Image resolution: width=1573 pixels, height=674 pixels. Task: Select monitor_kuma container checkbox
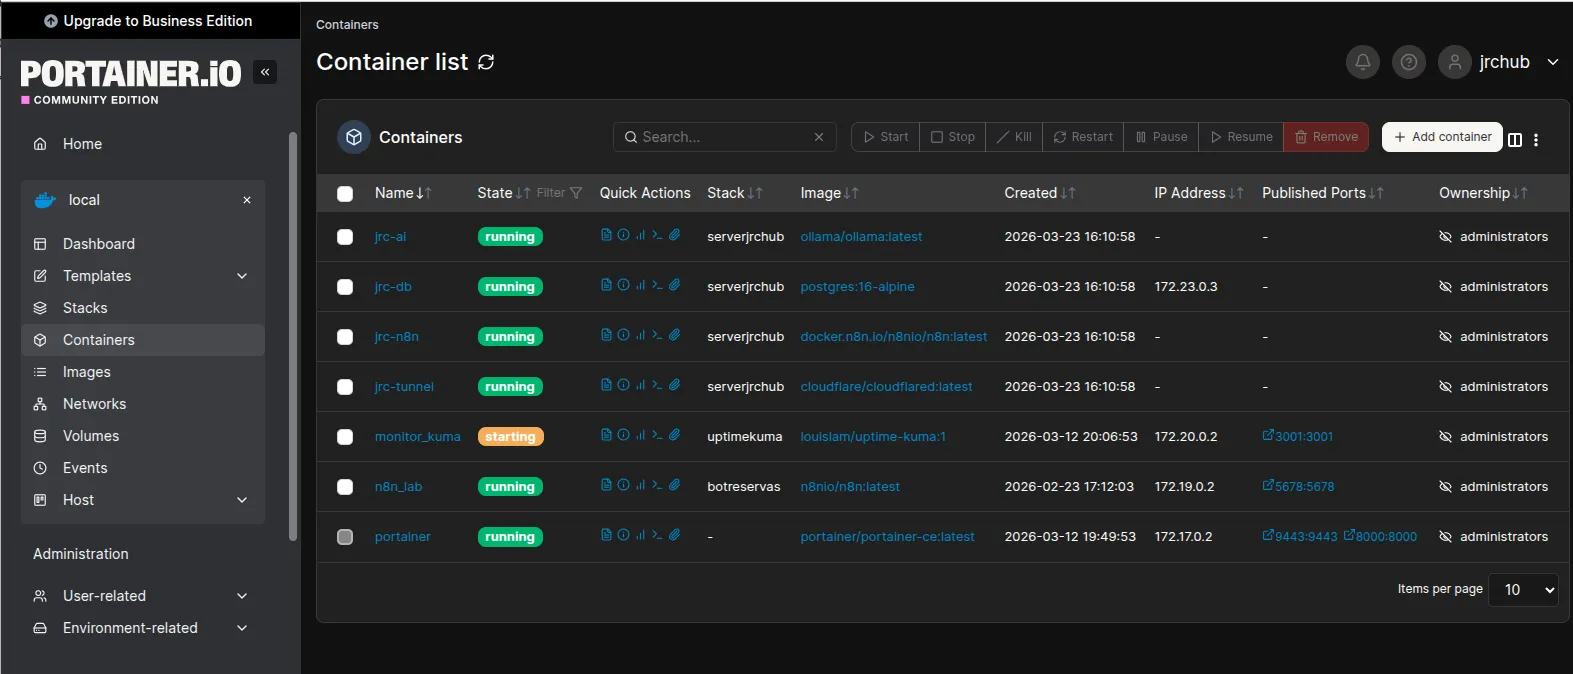coord(345,437)
